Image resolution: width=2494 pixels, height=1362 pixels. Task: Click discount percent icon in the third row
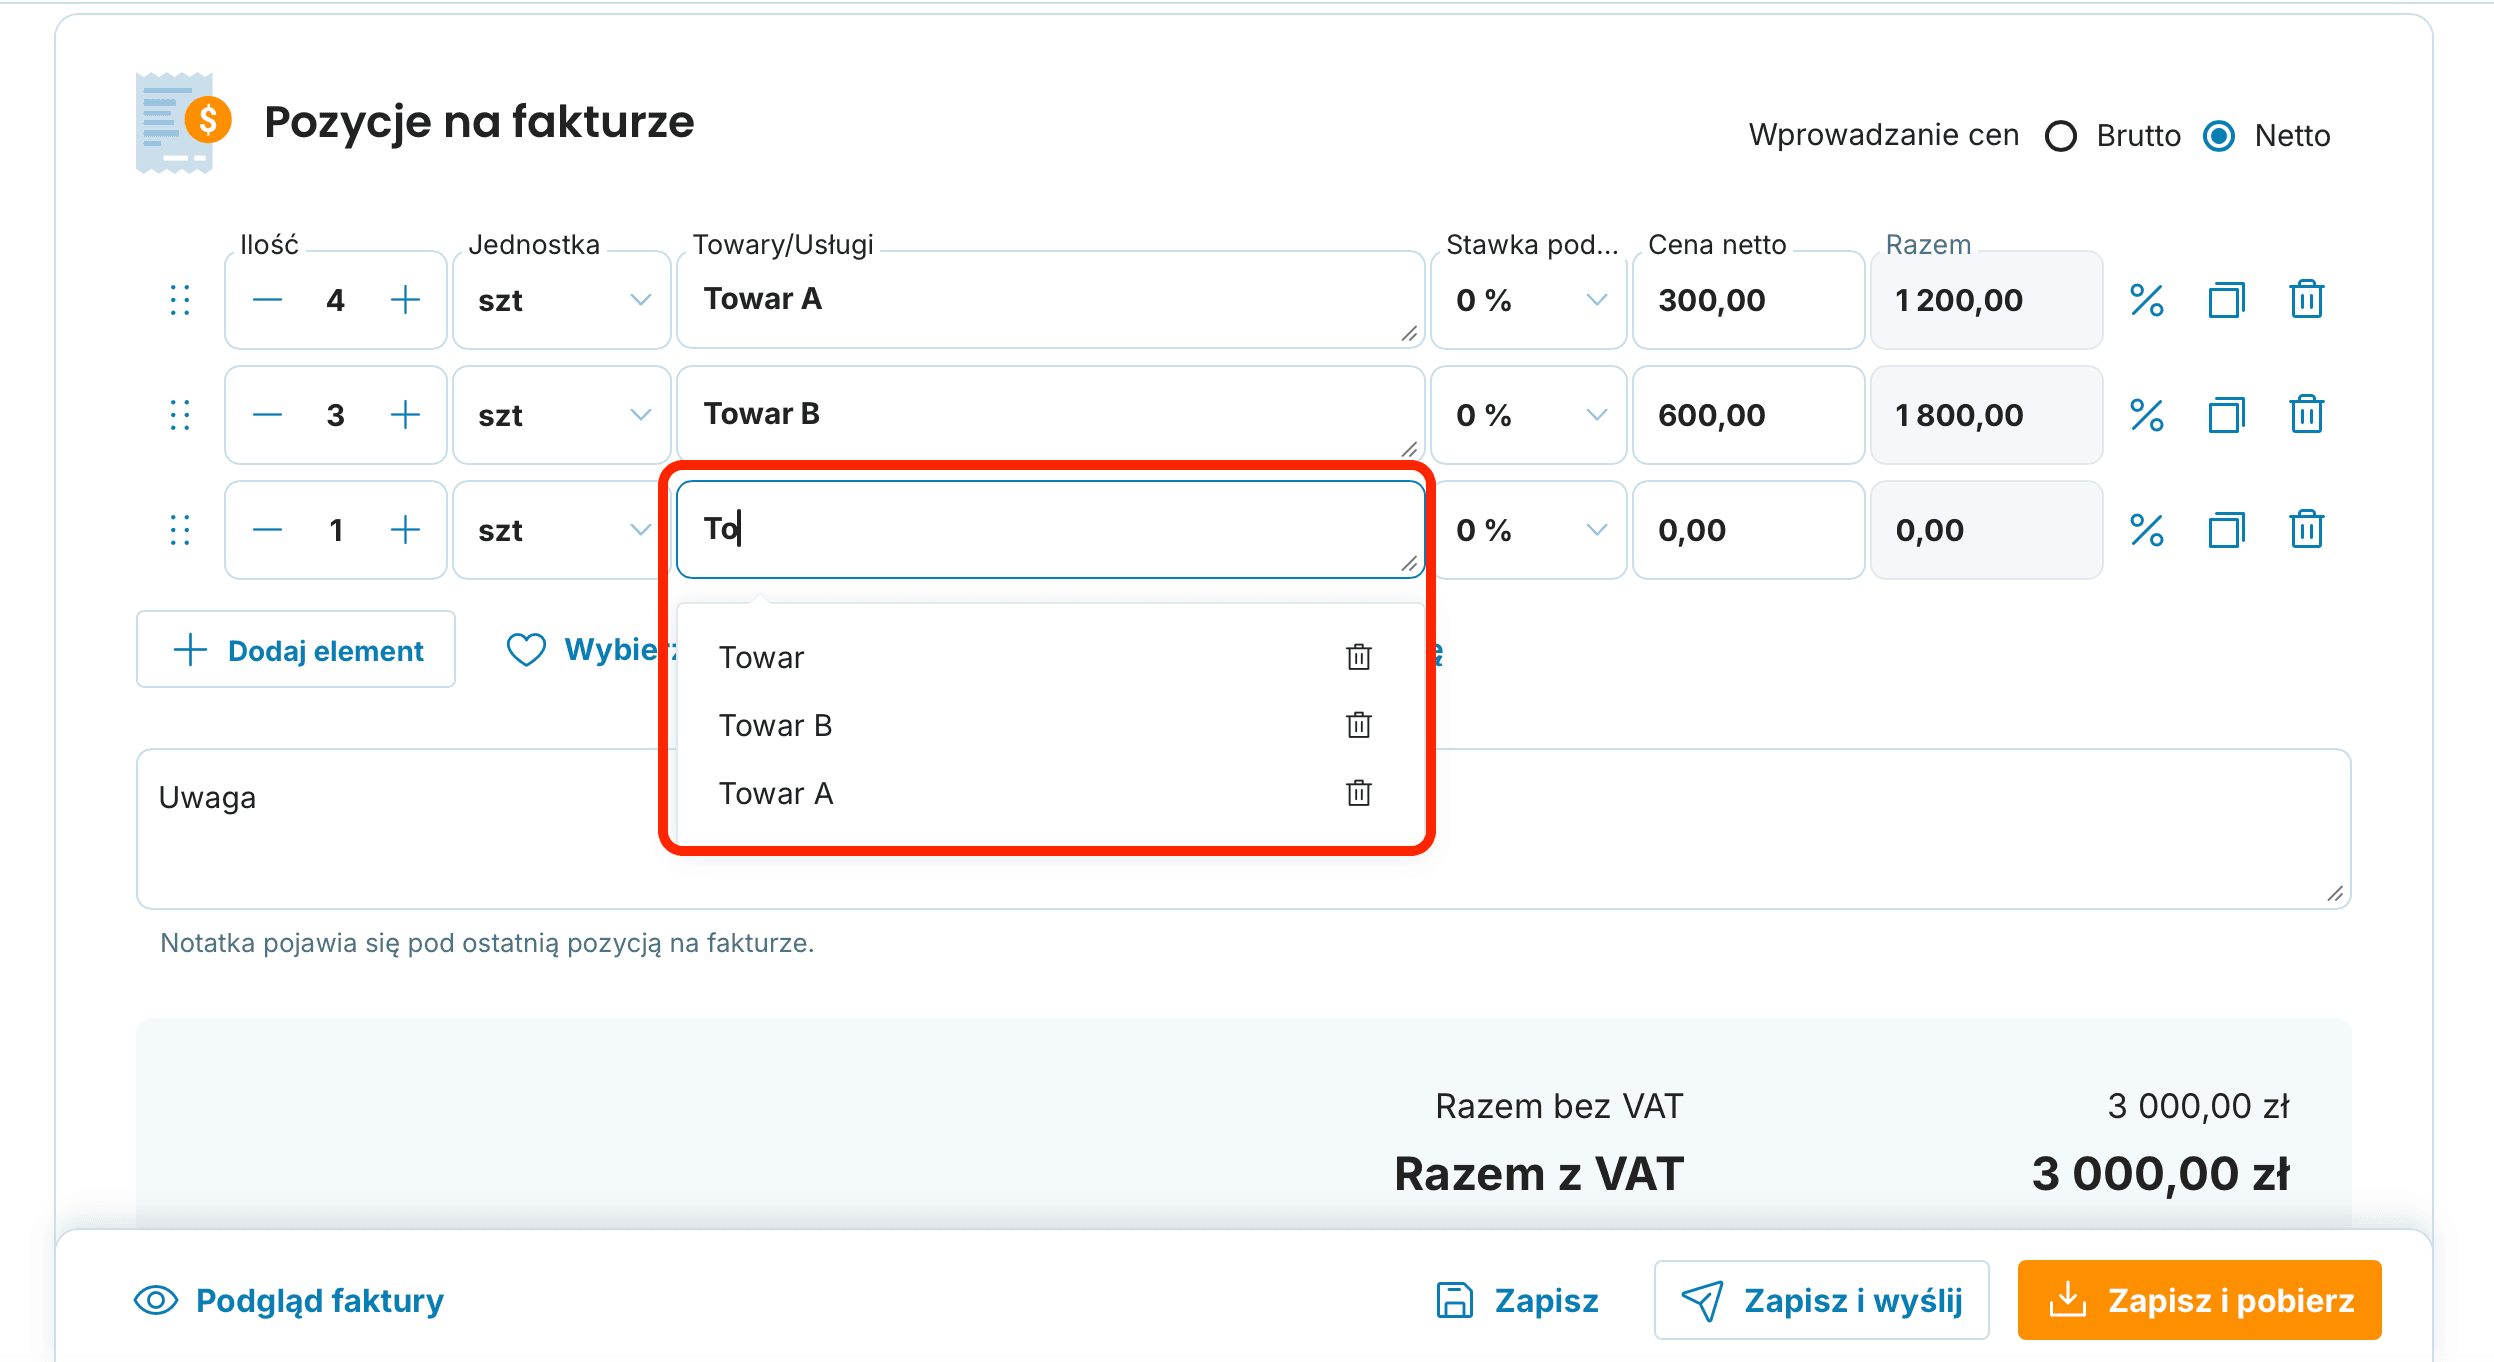pyautogui.click(x=2146, y=530)
